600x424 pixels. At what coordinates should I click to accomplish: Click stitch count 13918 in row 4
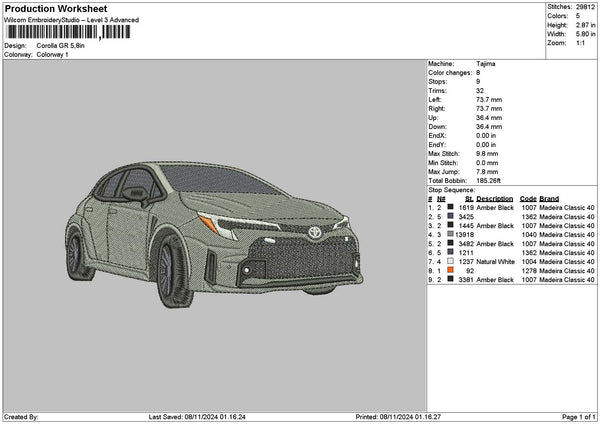tap(465, 235)
